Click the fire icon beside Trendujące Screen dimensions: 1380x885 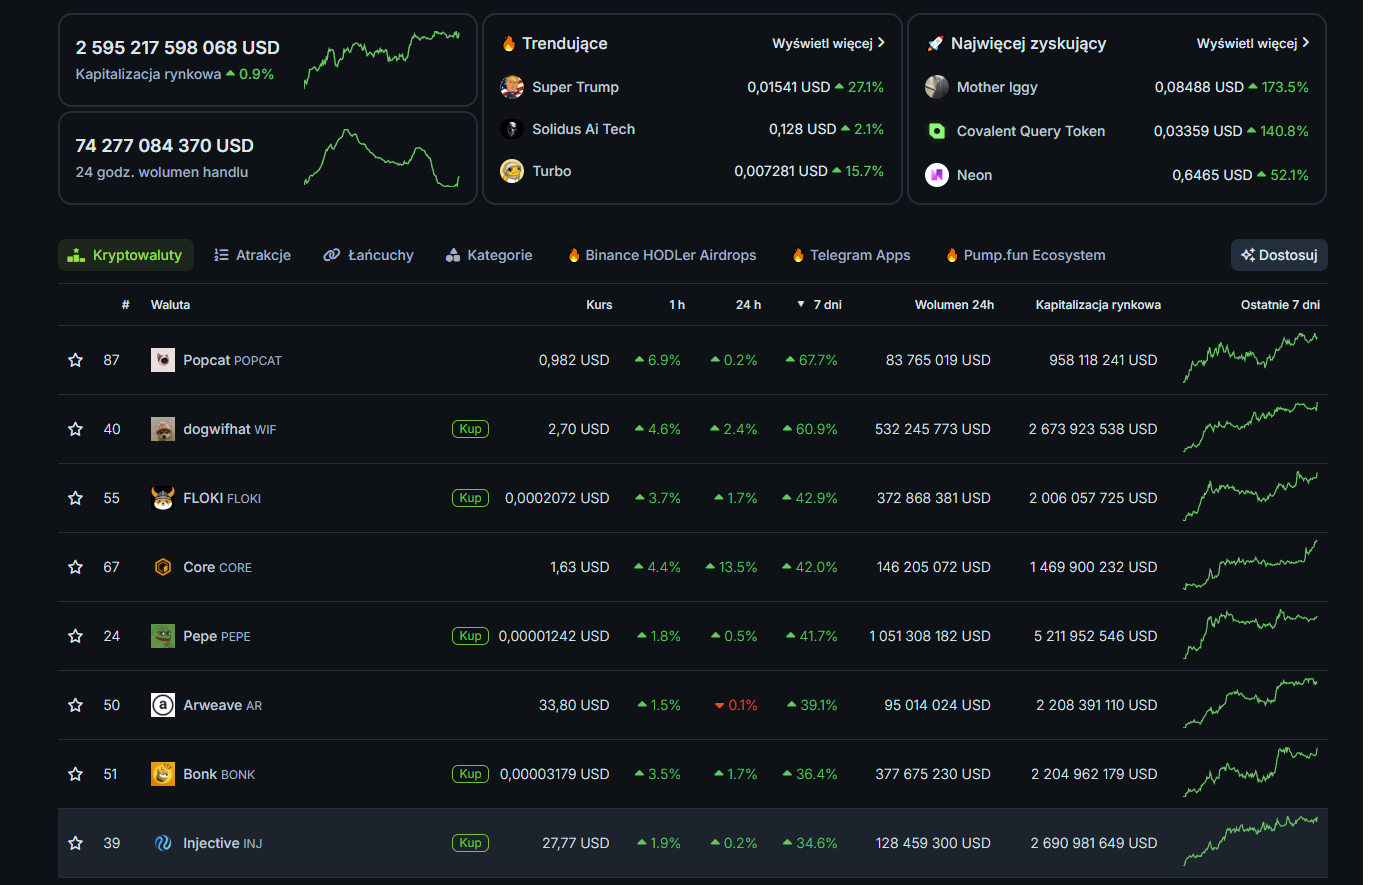coord(508,43)
